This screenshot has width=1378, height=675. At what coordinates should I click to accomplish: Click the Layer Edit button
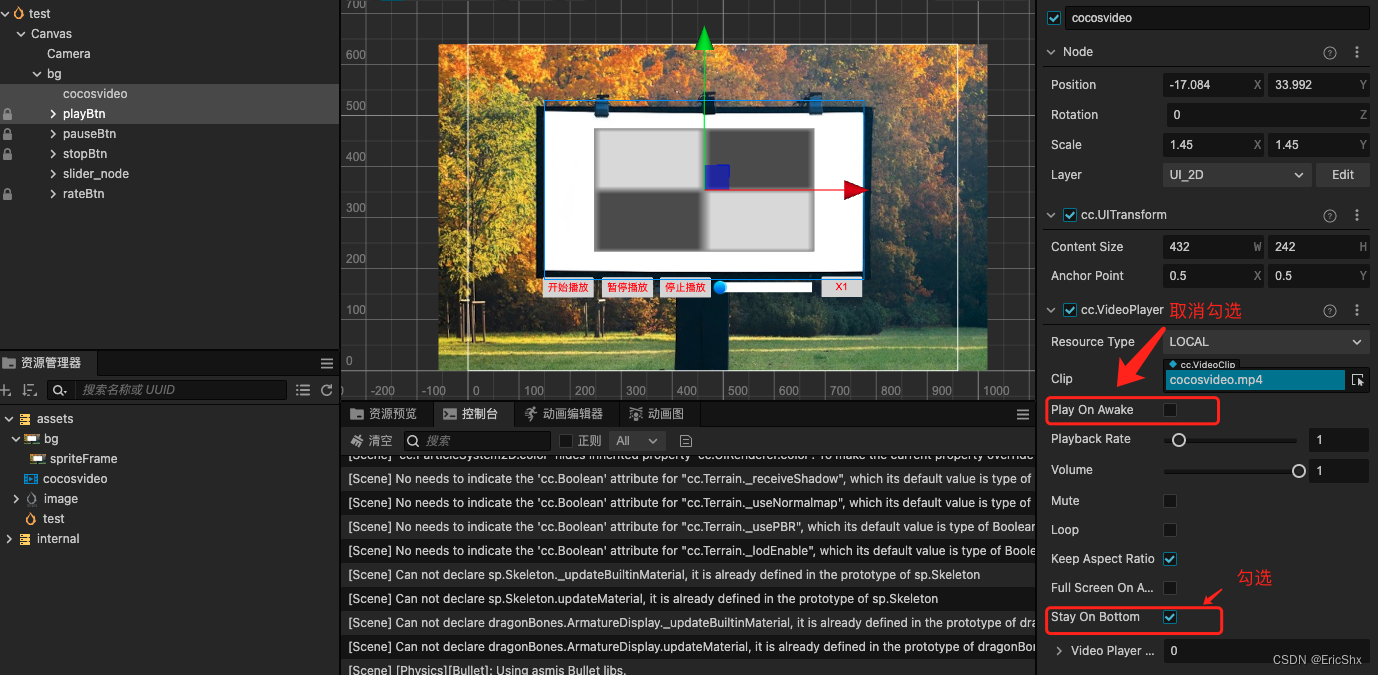tap(1343, 175)
